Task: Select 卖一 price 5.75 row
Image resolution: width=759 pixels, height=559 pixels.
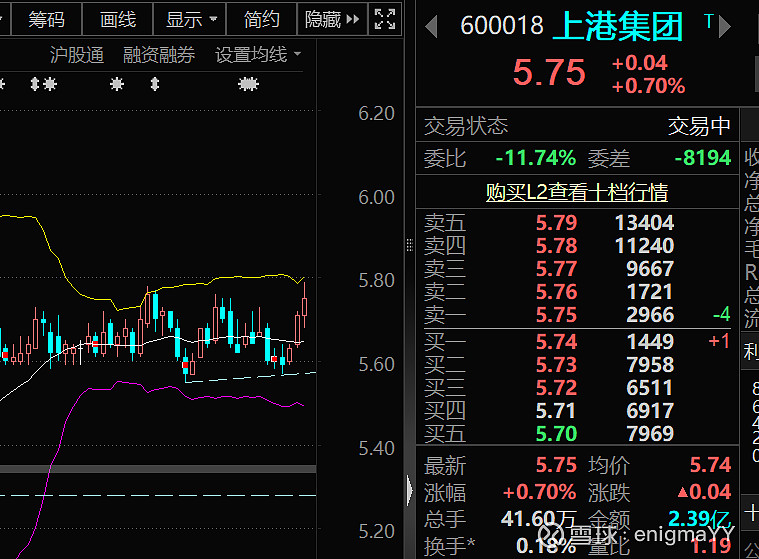Action: [x=577, y=315]
